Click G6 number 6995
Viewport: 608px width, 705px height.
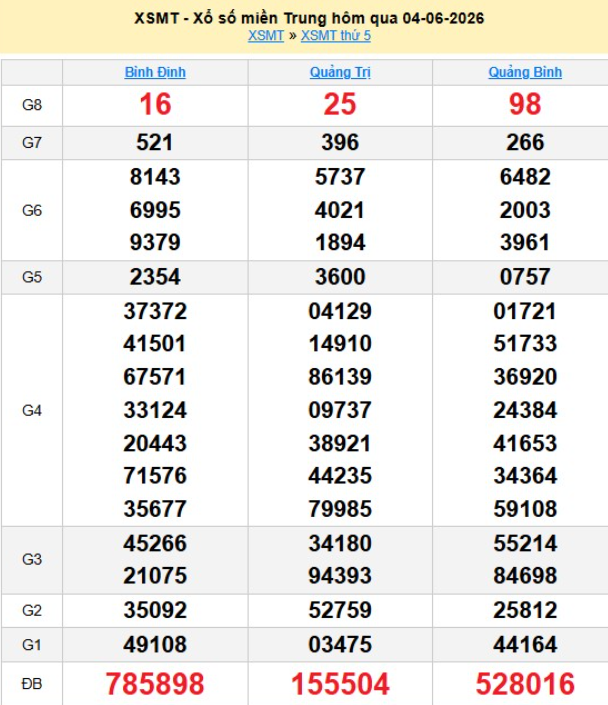click(x=155, y=210)
